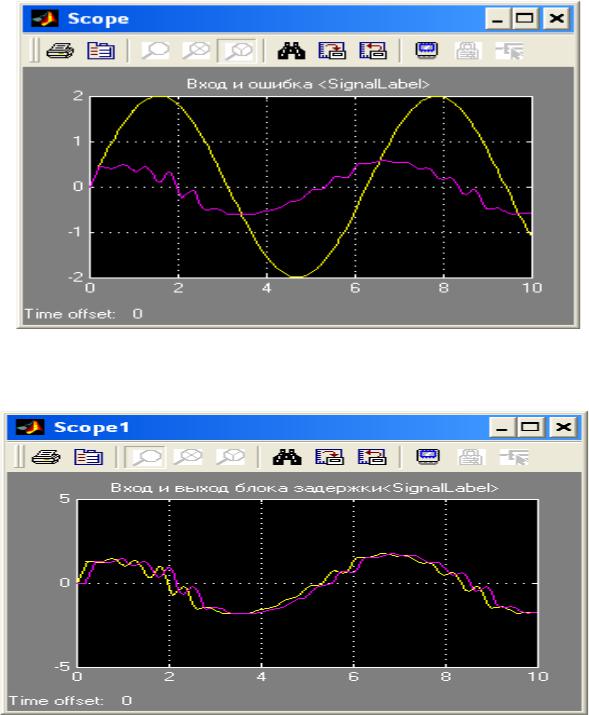The image size is (589, 715).
Task: Click the Print icon in Scope1 window
Action: [x=46, y=456]
